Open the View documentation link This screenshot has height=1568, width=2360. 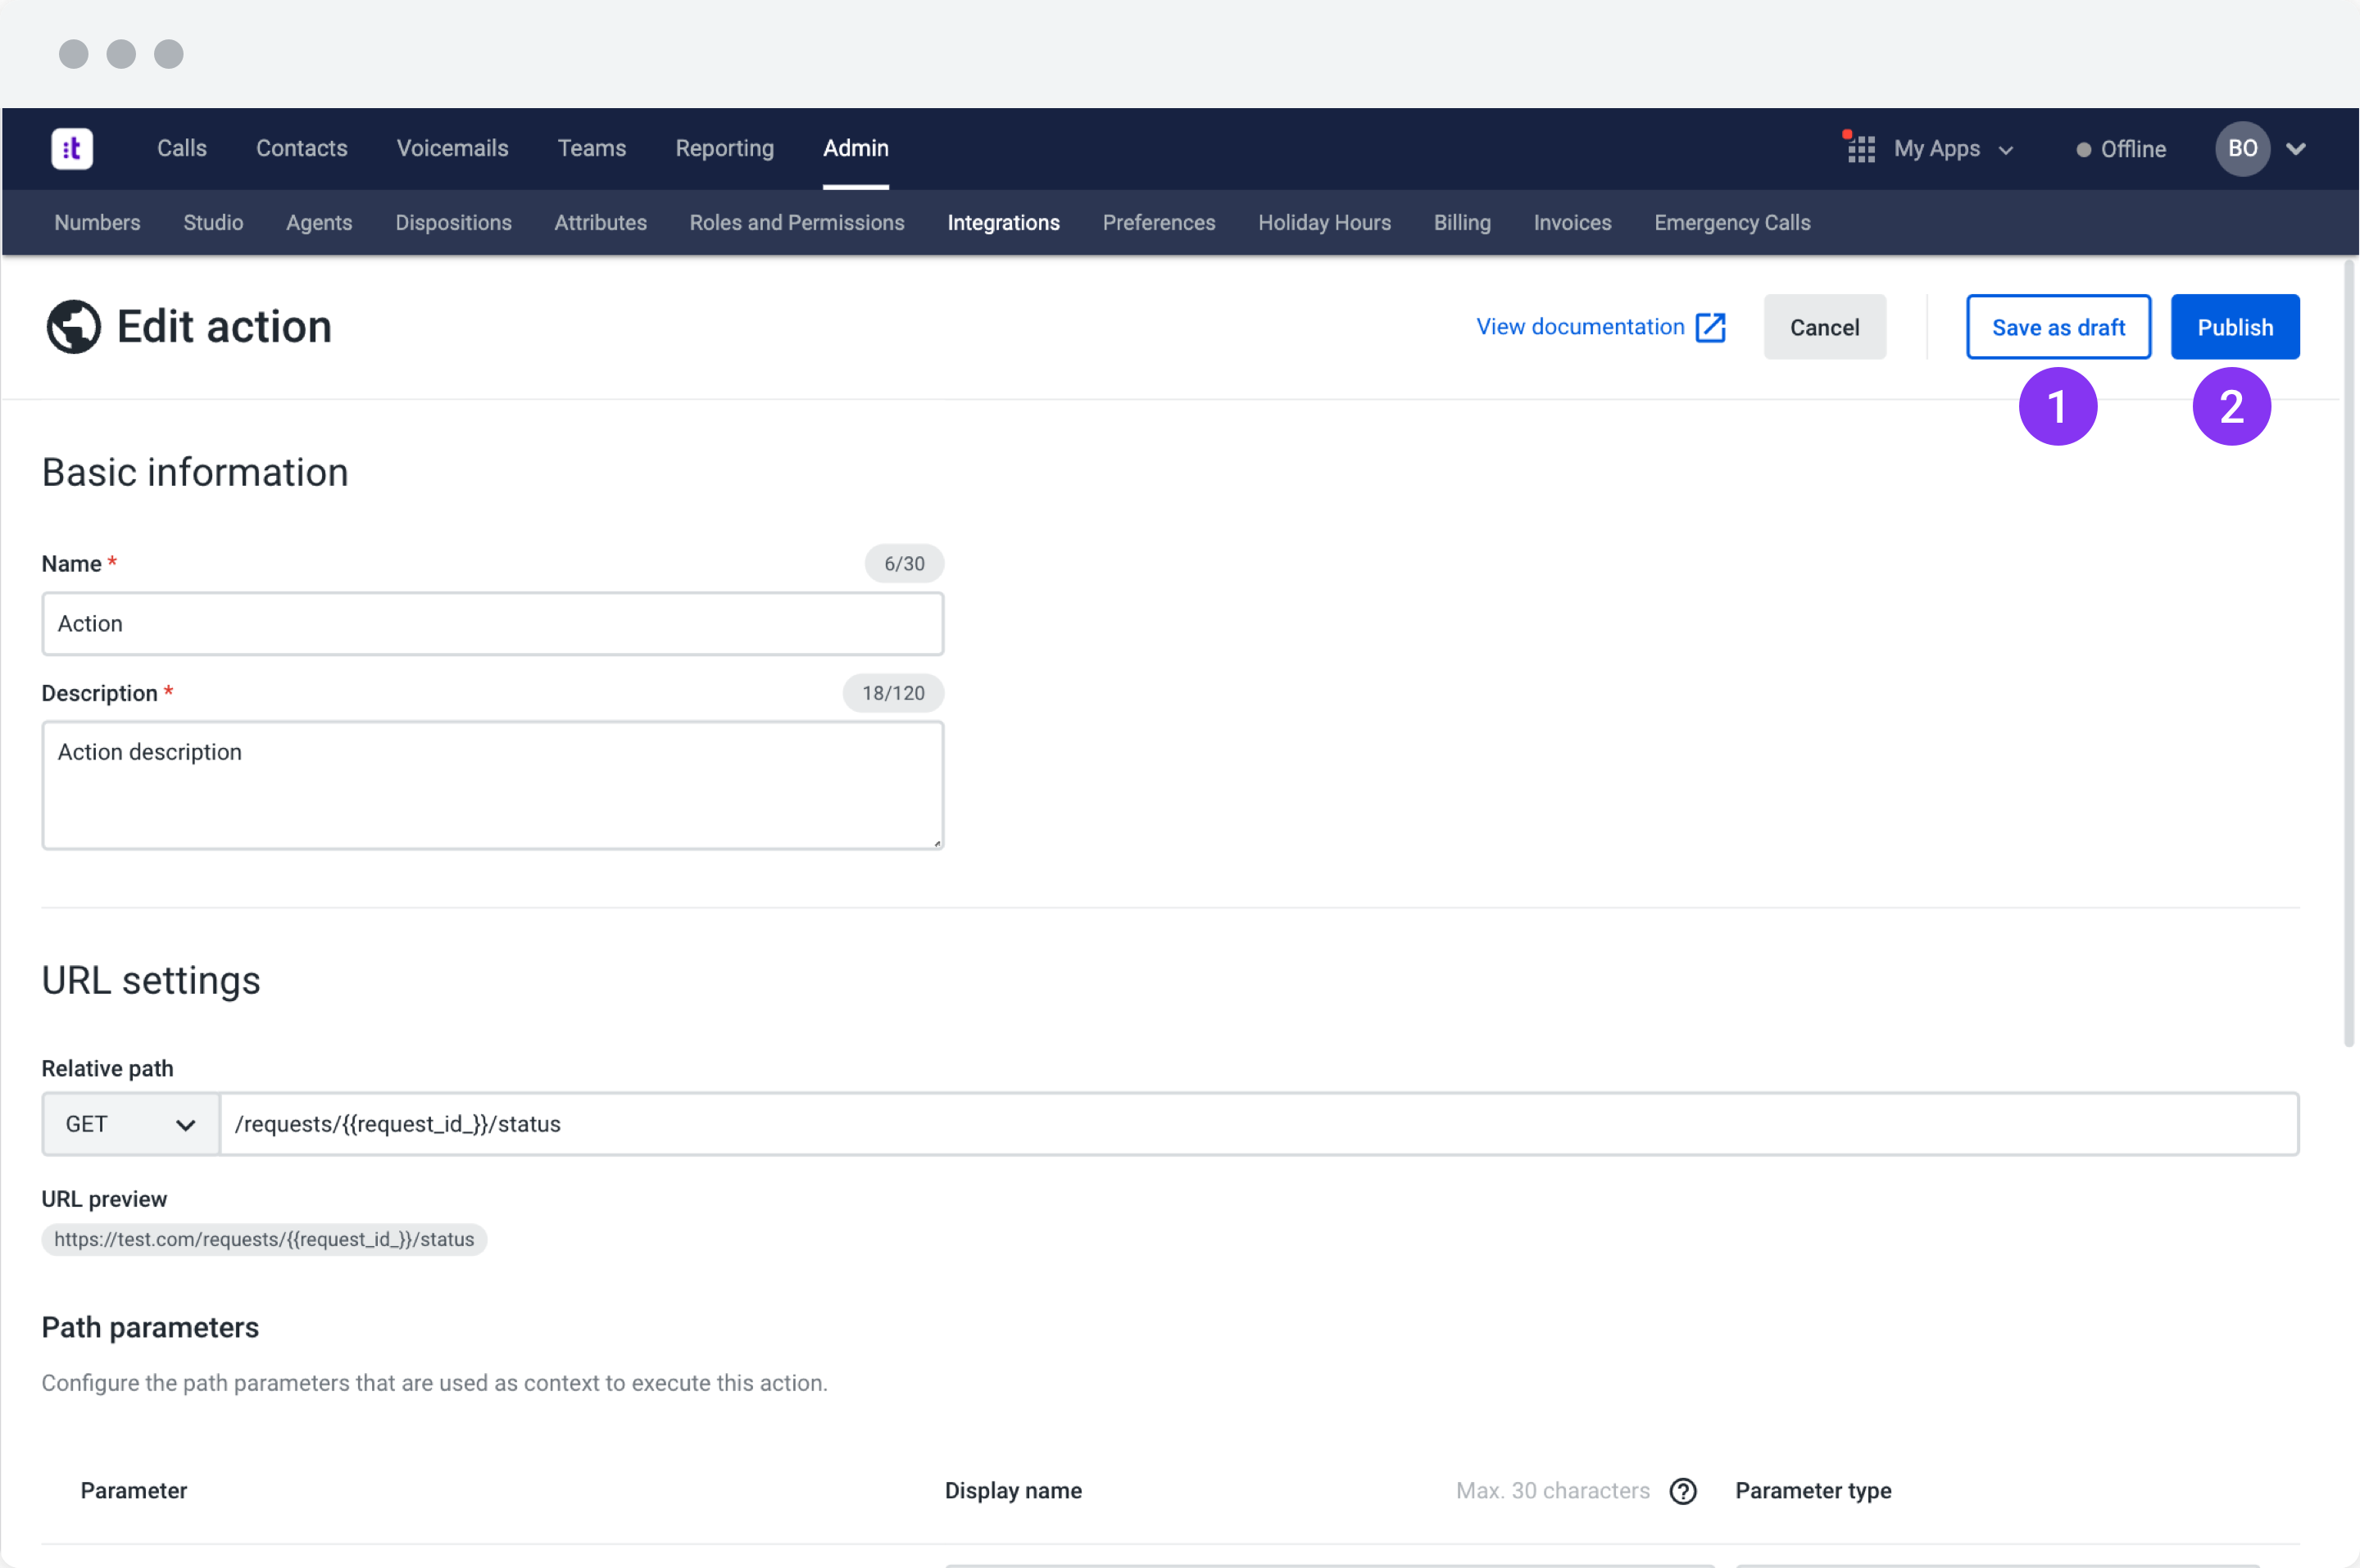click(x=1580, y=327)
